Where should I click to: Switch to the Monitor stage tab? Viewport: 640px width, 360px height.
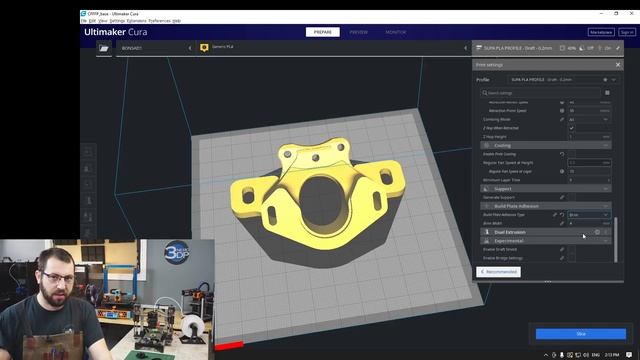click(x=396, y=32)
